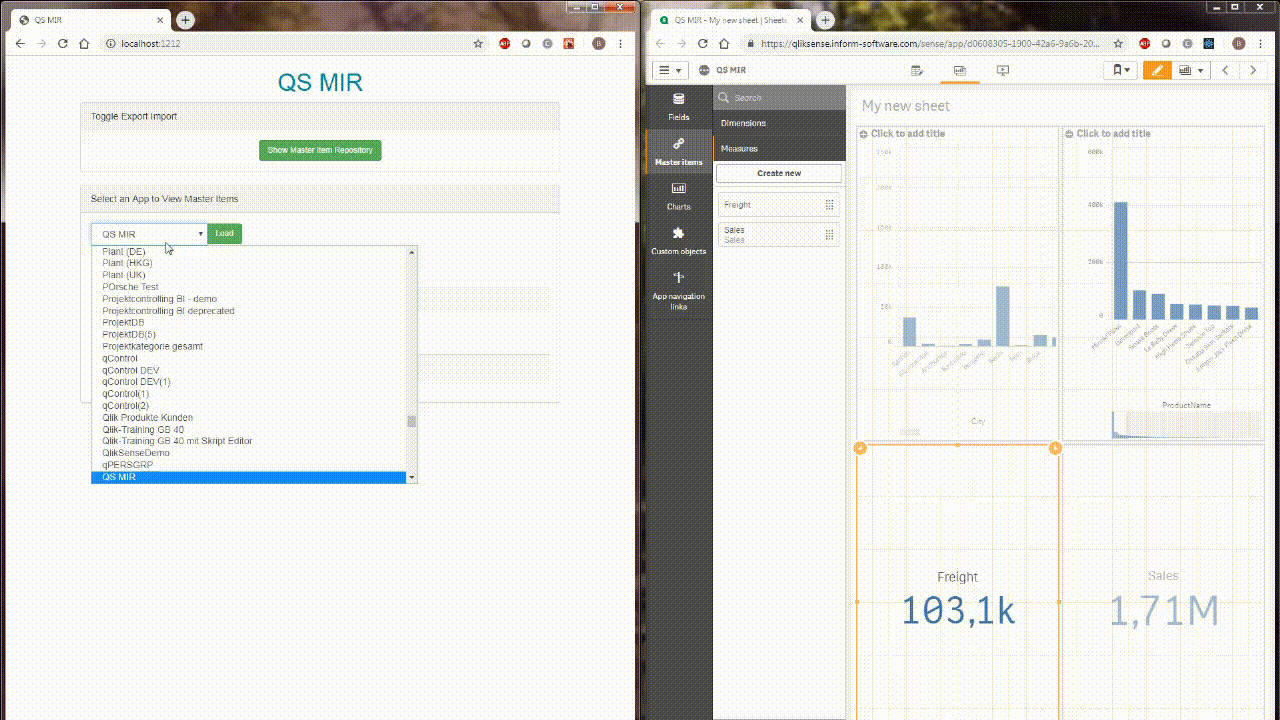Click Toggle Export Import panel header

point(320,116)
